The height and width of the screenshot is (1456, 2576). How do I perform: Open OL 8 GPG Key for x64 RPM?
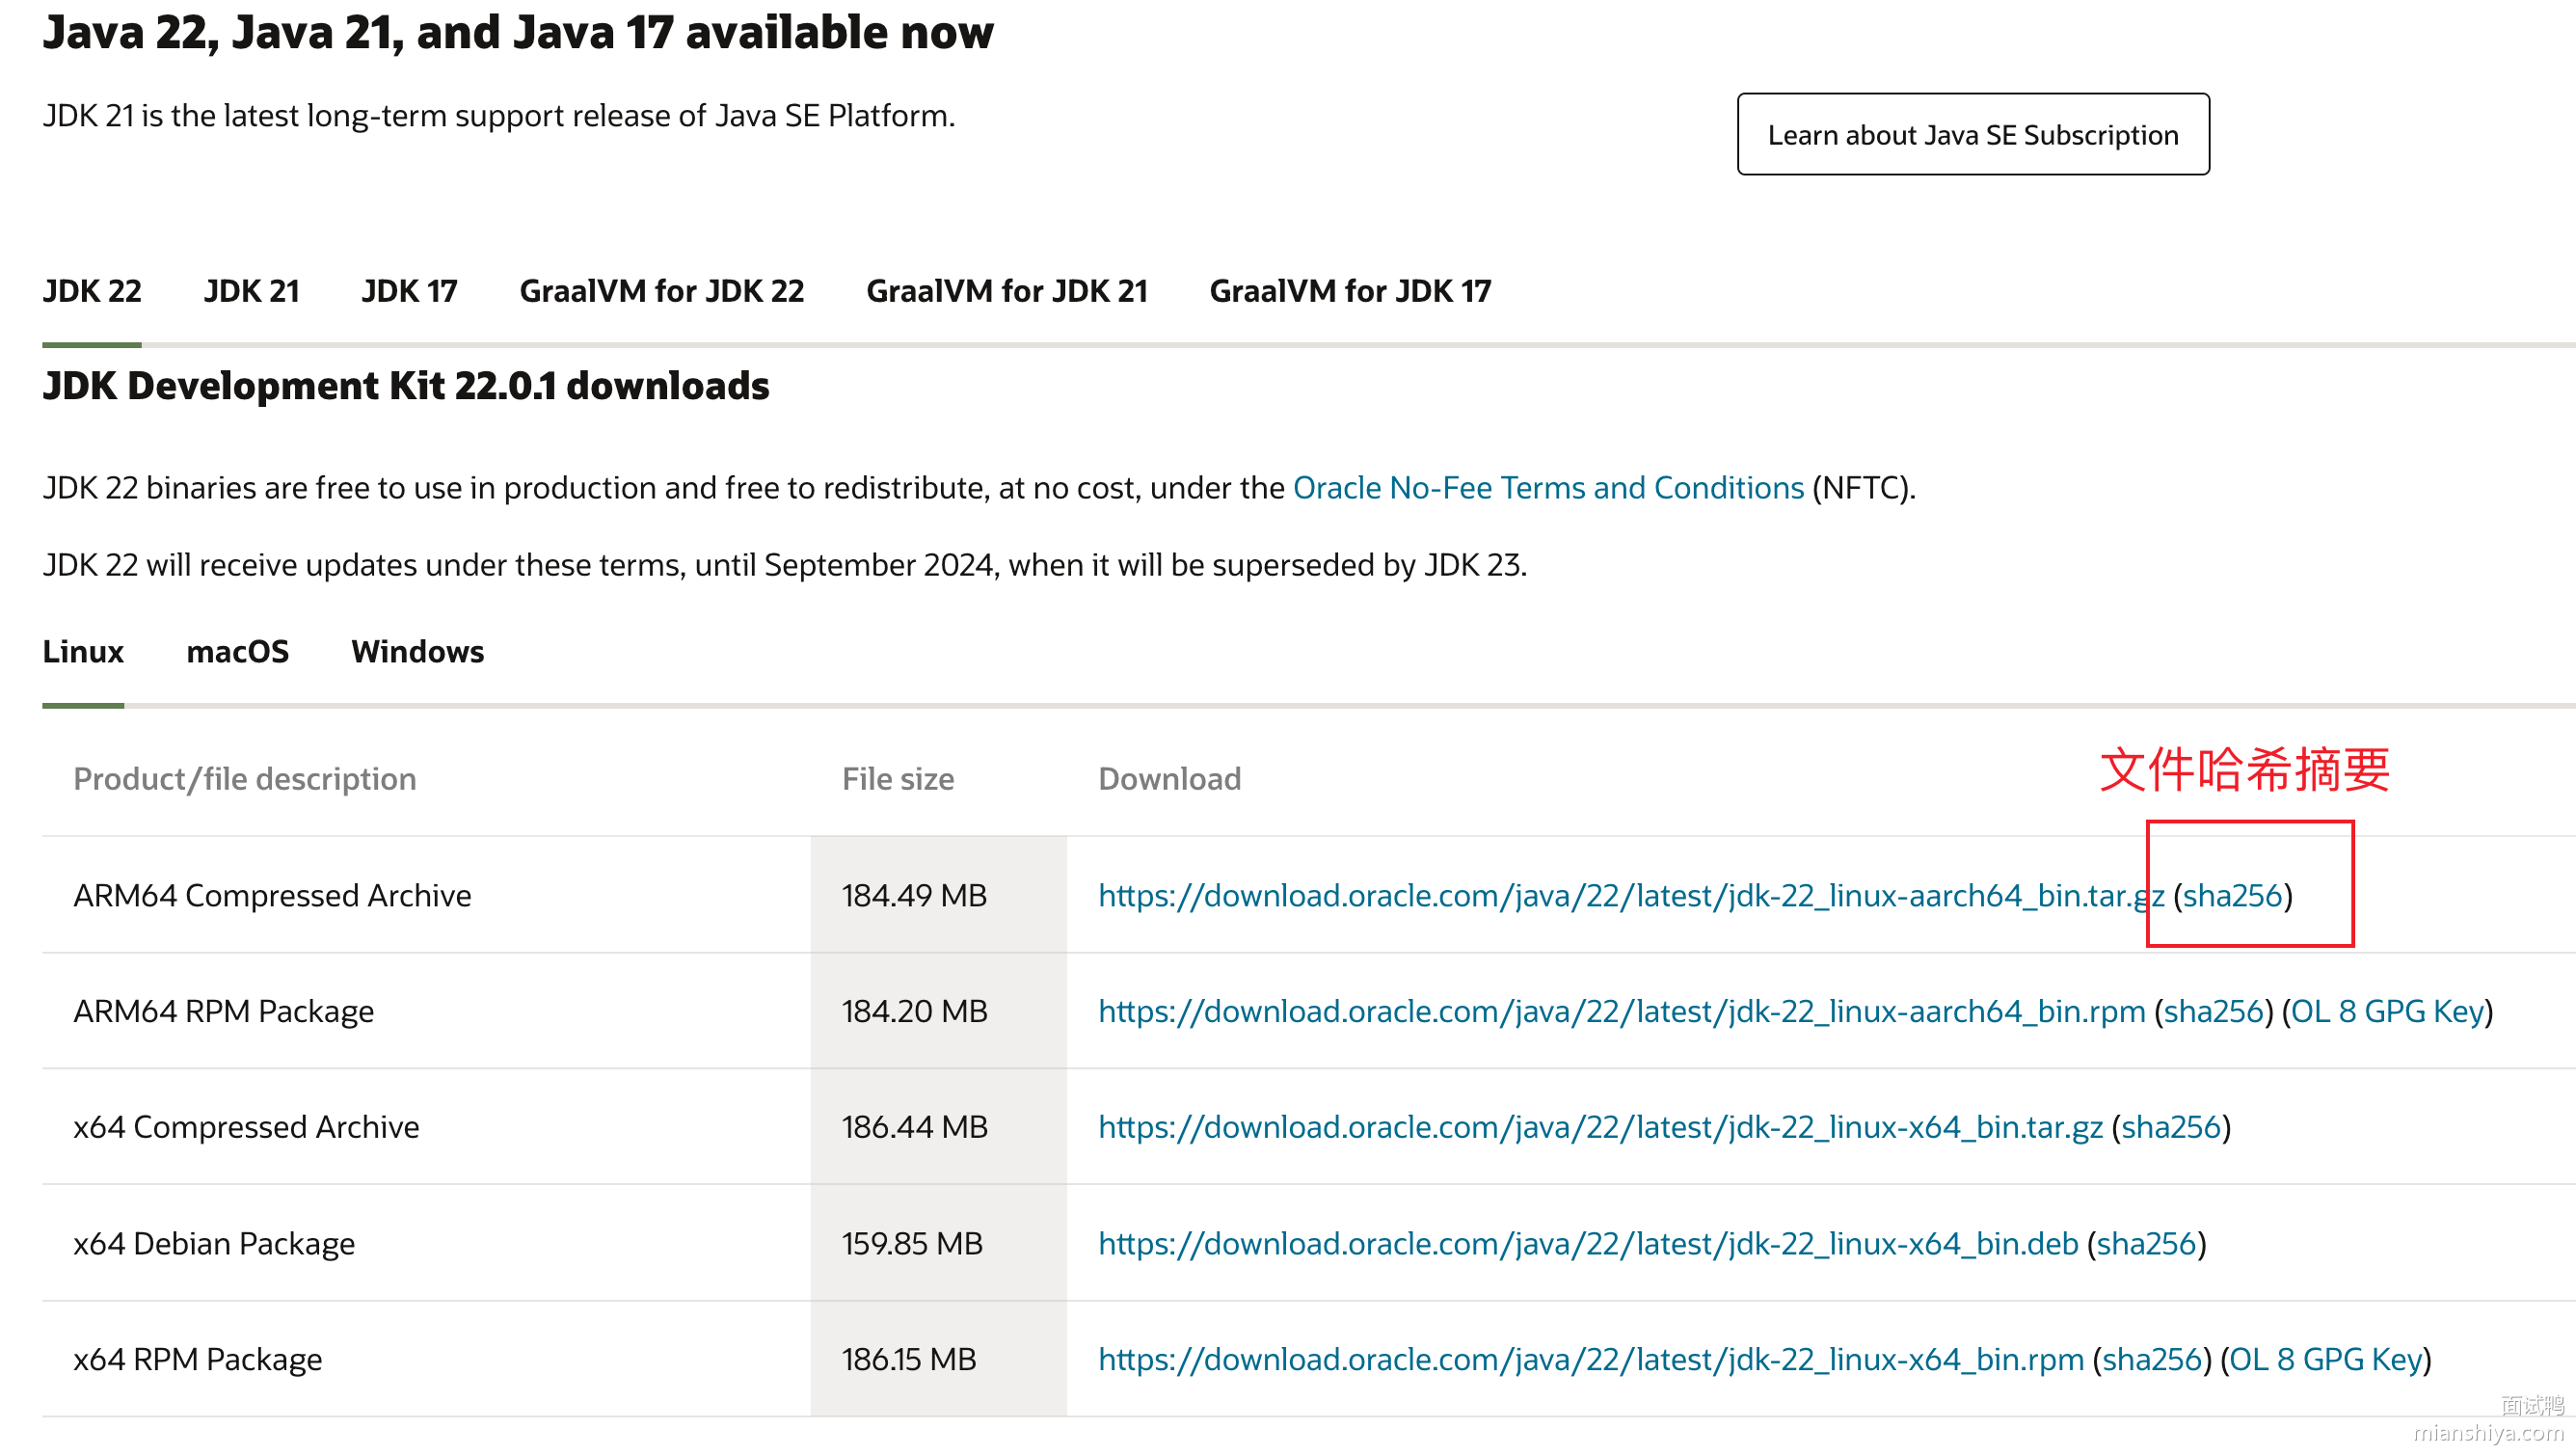2325,1360
